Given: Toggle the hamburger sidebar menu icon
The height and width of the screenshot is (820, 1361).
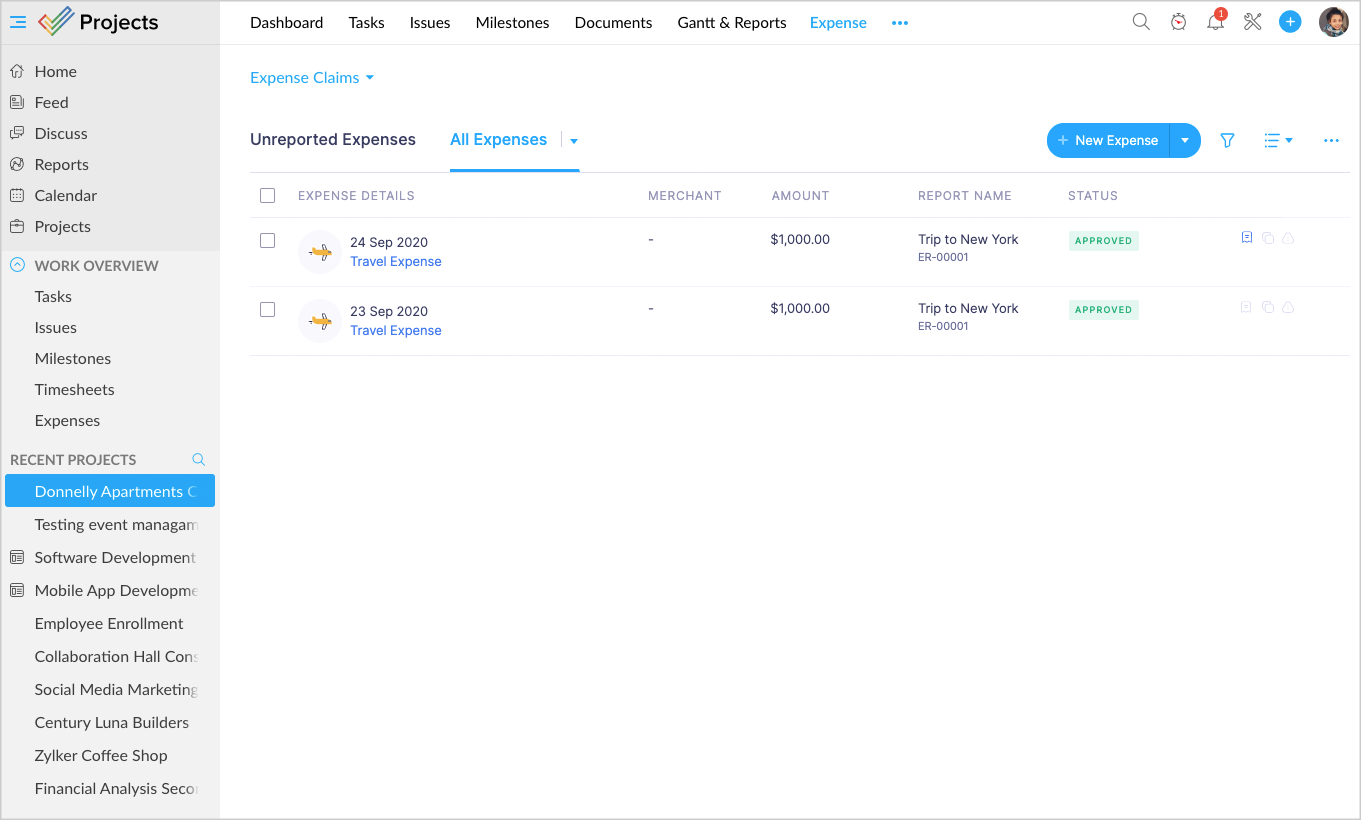Looking at the screenshot, I should 18,22.
